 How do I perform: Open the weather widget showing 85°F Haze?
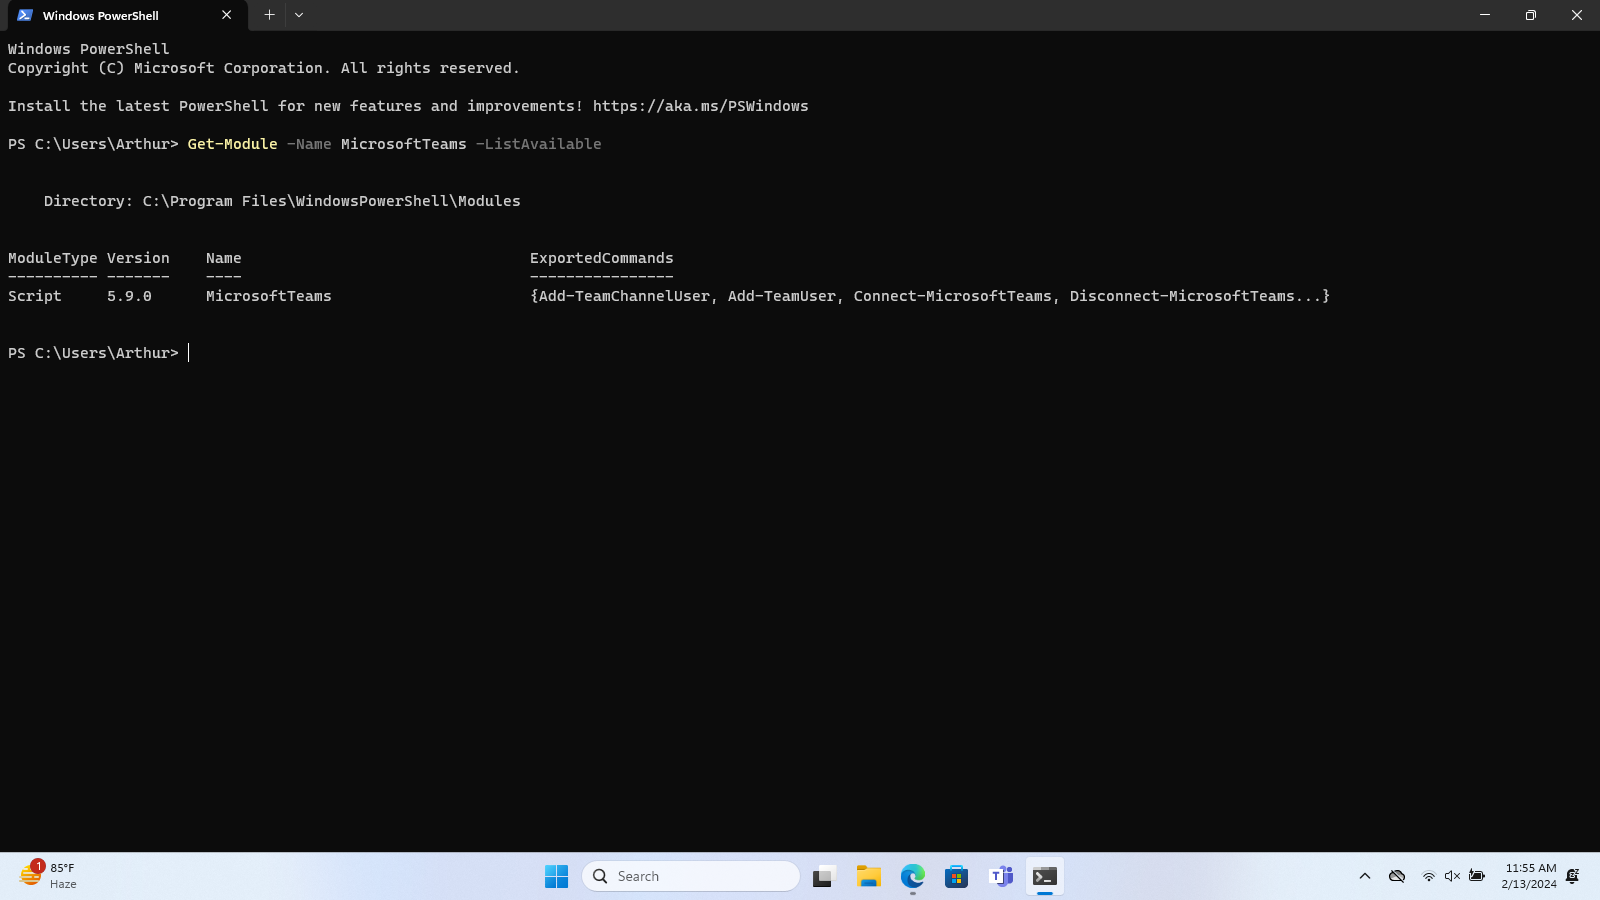point(48,876)
